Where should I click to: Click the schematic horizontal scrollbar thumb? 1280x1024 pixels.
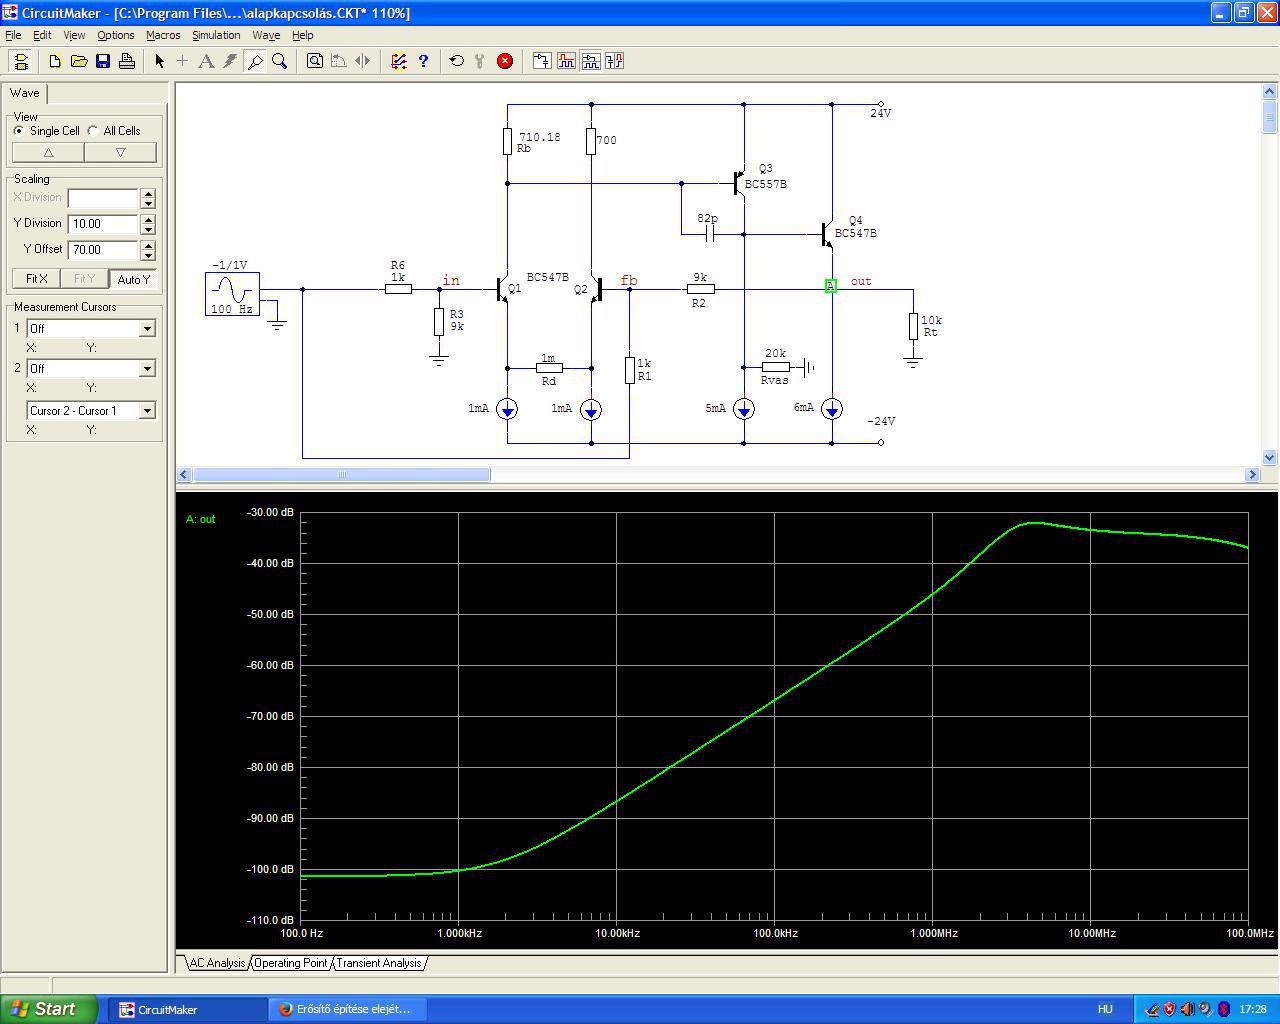point(342,475)
